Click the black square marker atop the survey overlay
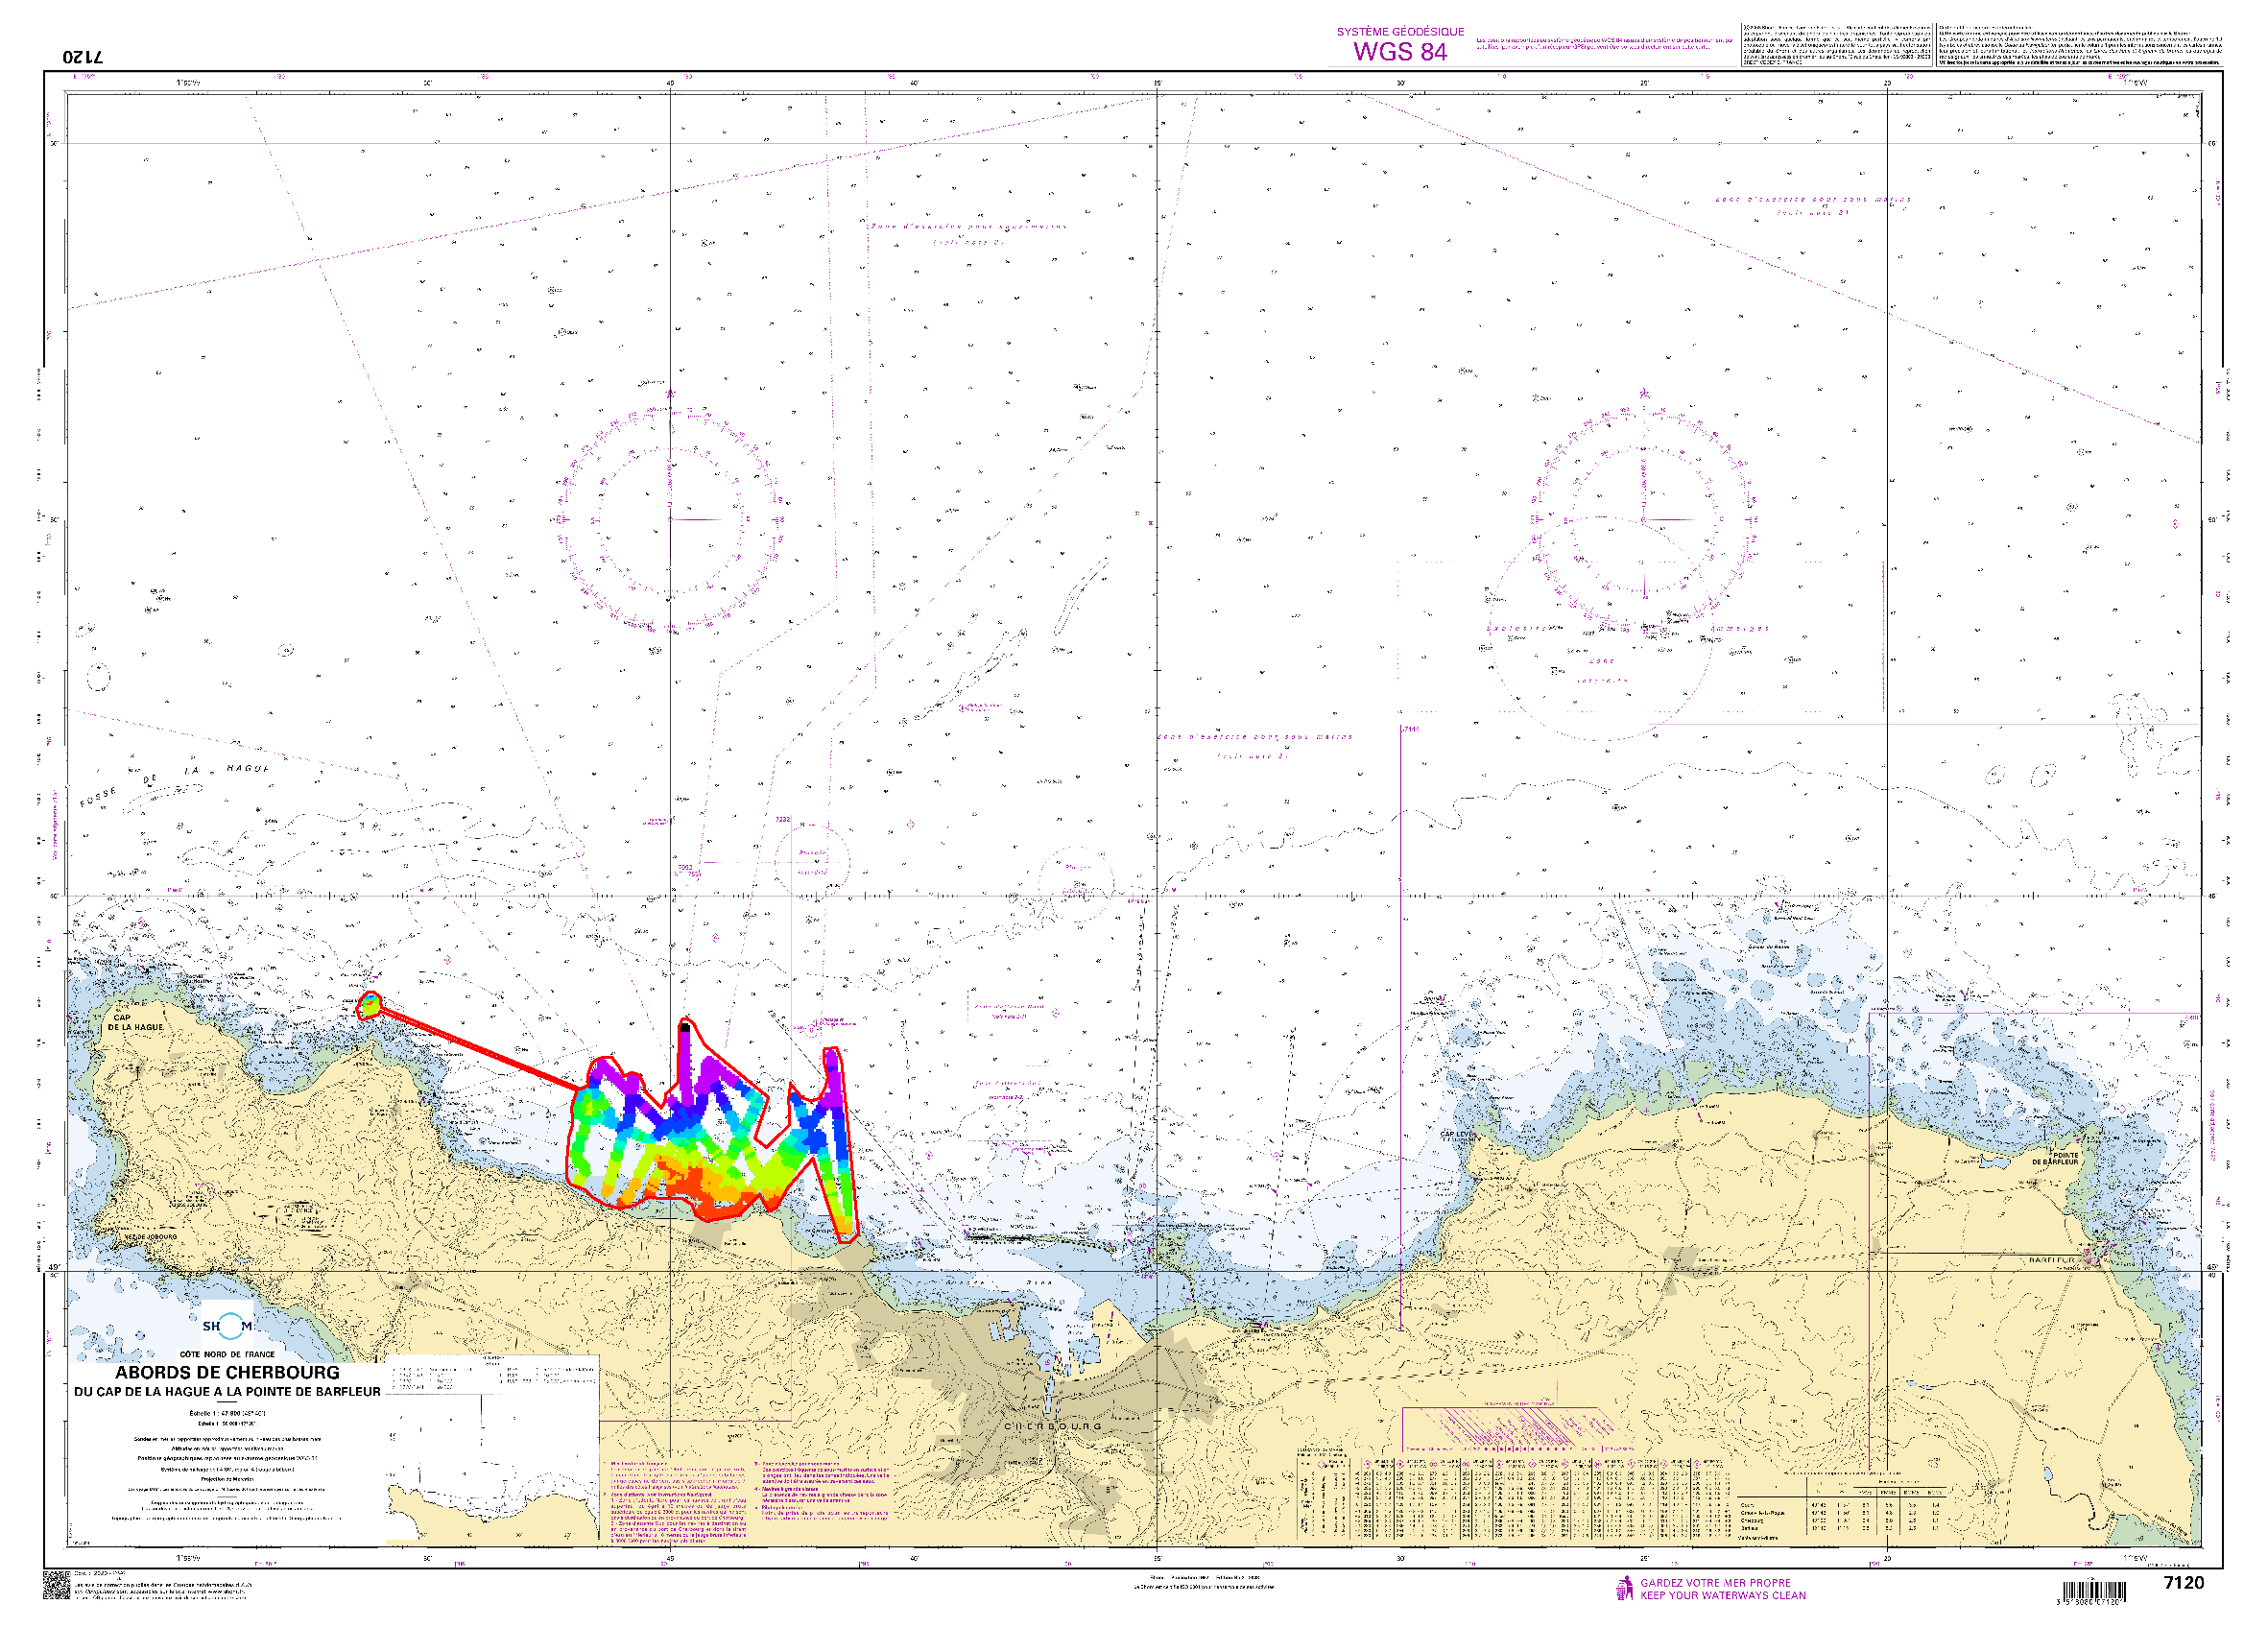The image size is (2268, 1628). coord(685,1026)
